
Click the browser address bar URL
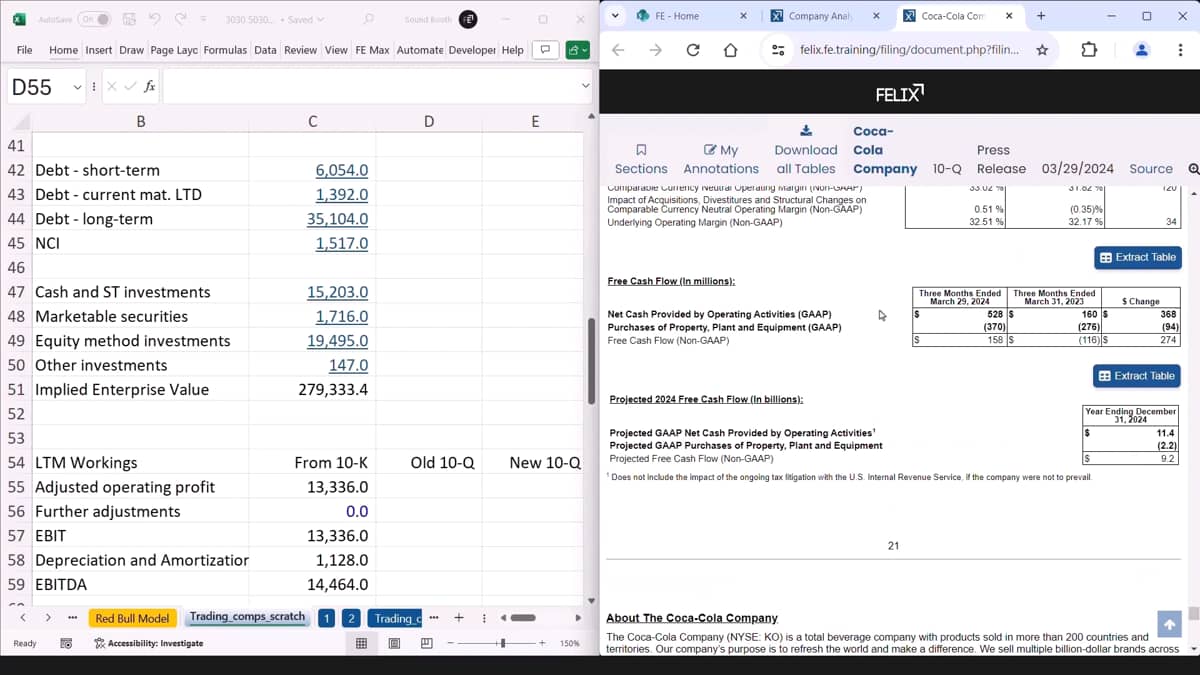coord(909,50)
